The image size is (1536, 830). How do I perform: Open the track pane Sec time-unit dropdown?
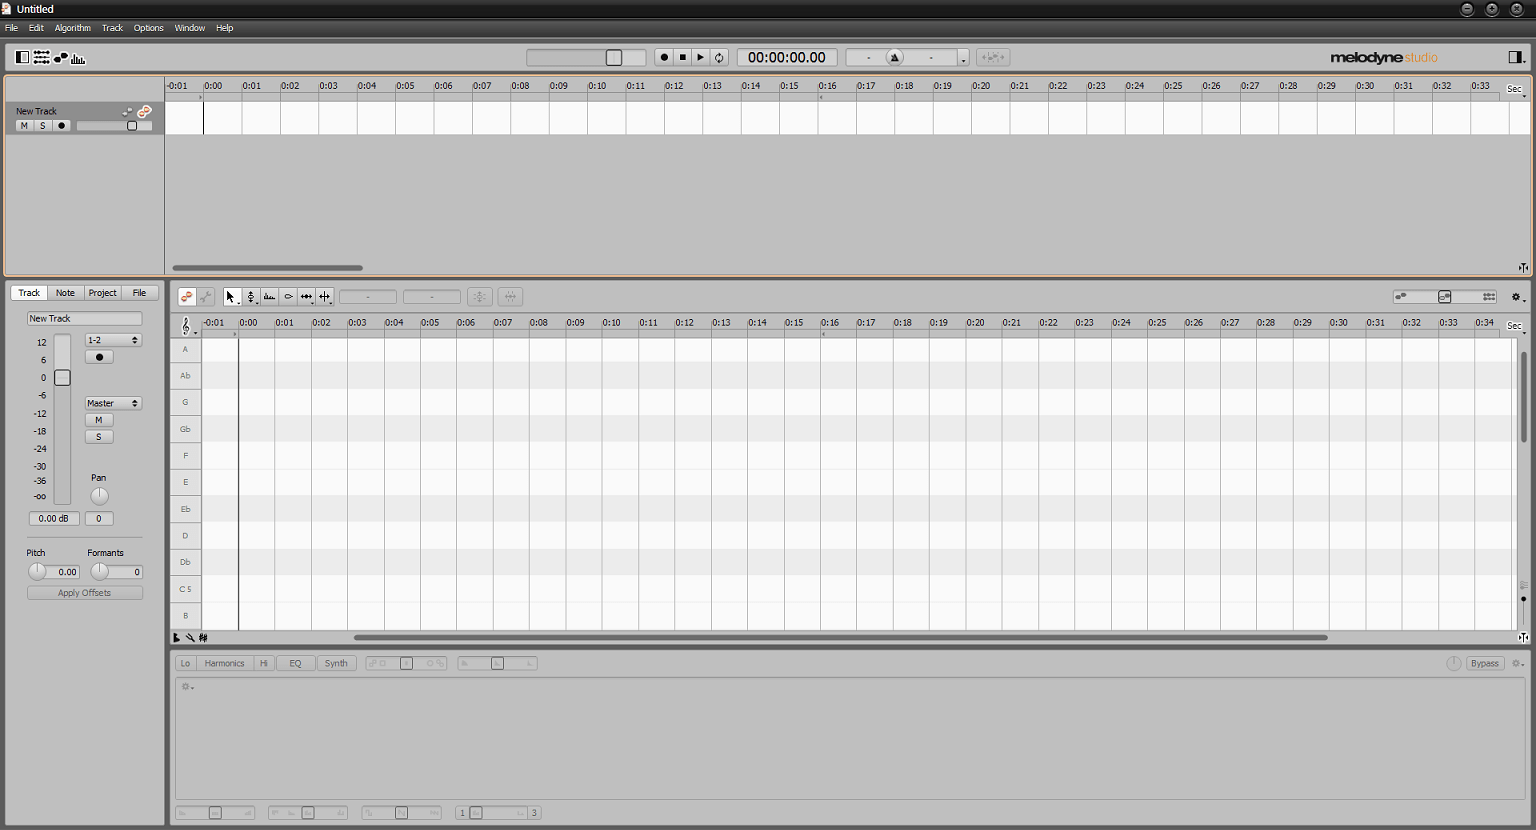pos(1516,89)
